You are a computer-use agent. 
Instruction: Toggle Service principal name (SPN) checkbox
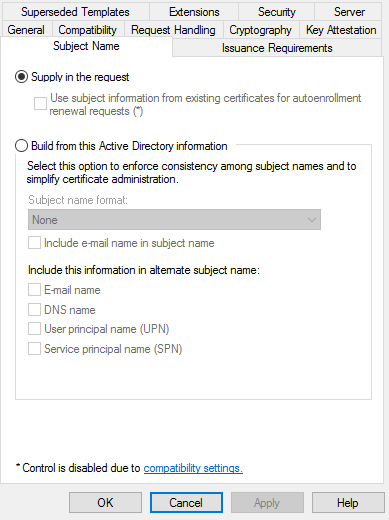(x=34, y=349)
